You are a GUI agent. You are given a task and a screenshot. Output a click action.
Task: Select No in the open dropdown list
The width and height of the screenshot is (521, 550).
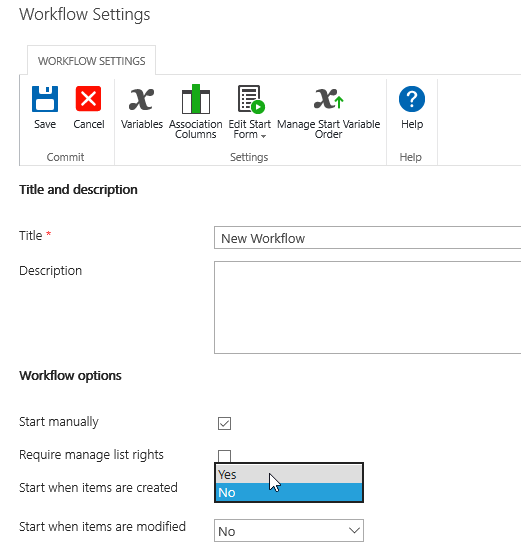coord(289,492)
